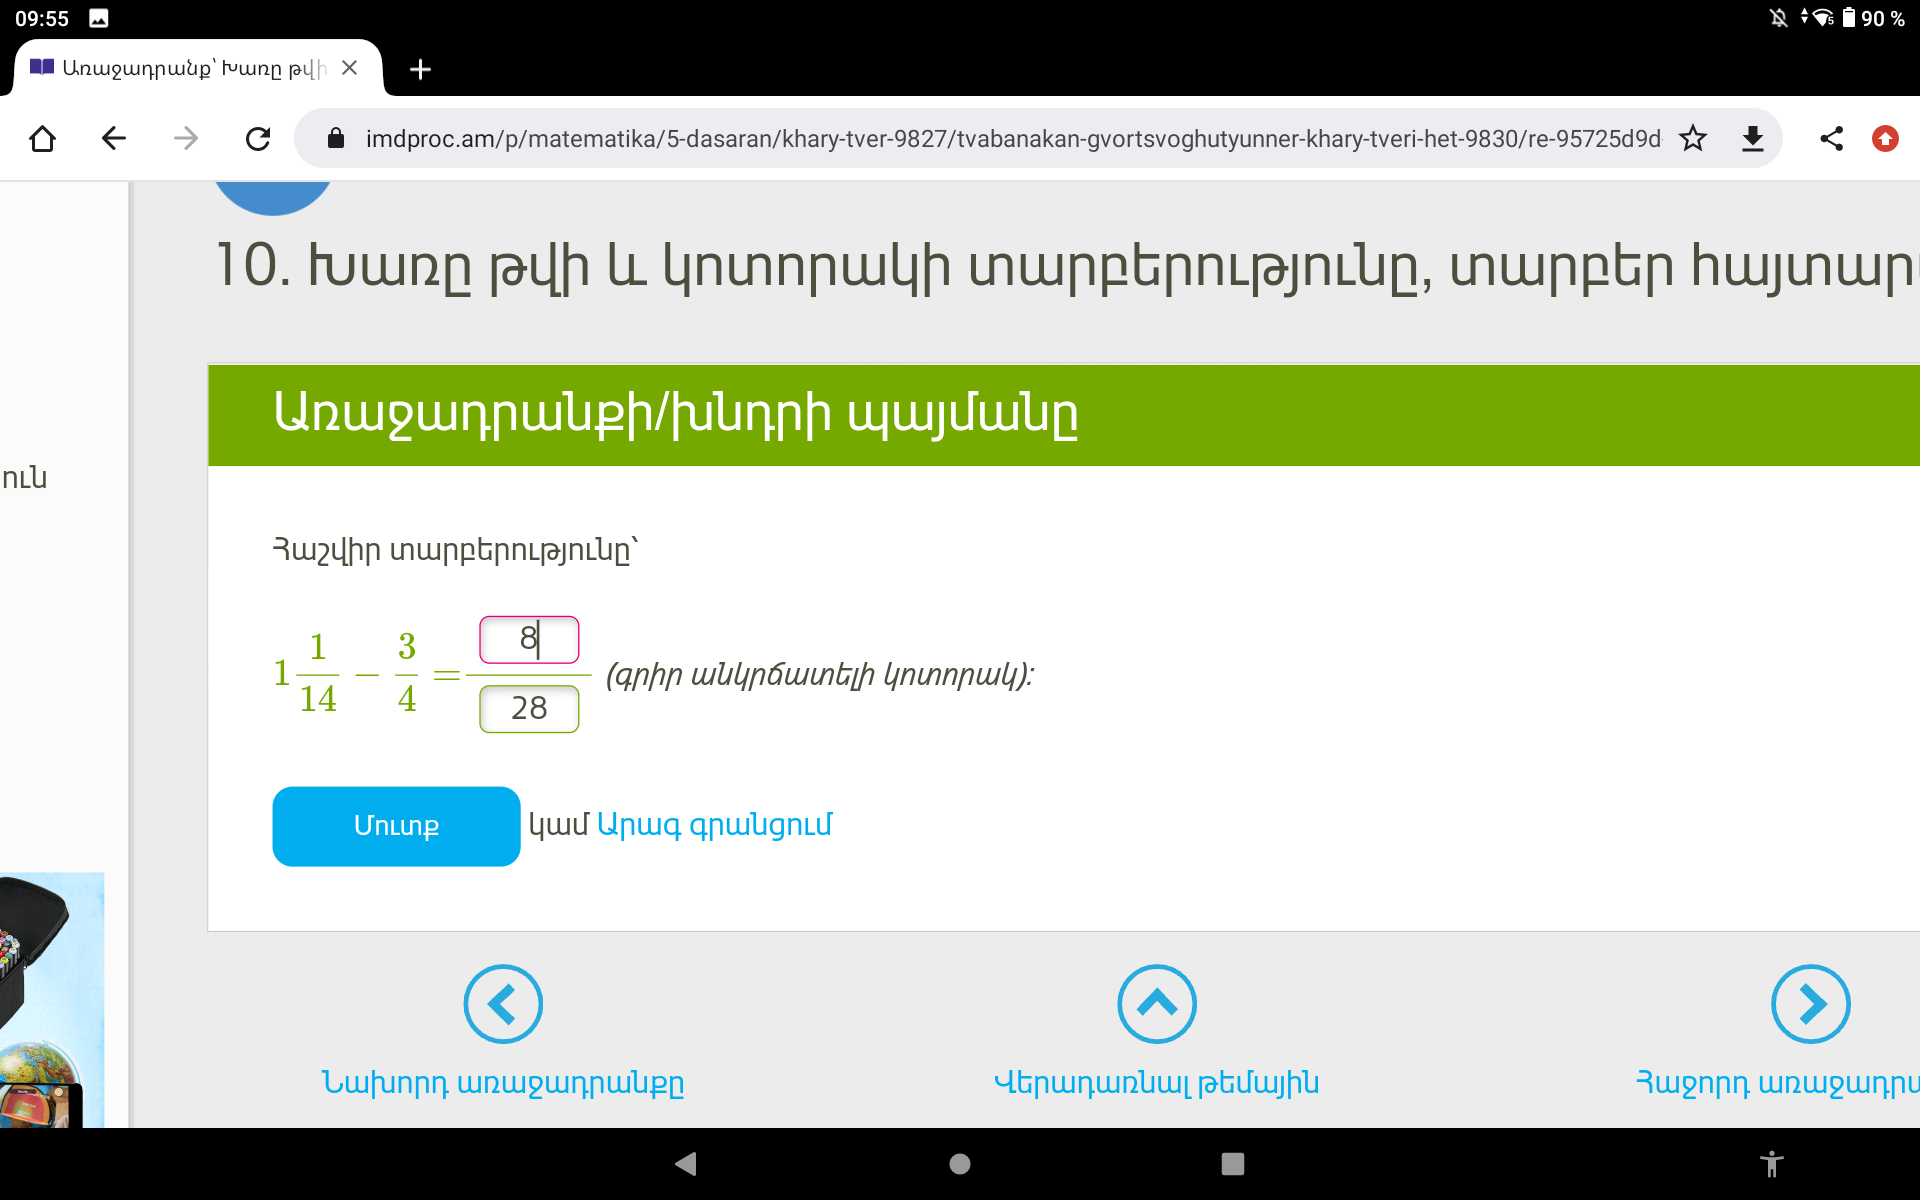Click the forward navigation arrow

pyautogui.click(x=186, y=138)
